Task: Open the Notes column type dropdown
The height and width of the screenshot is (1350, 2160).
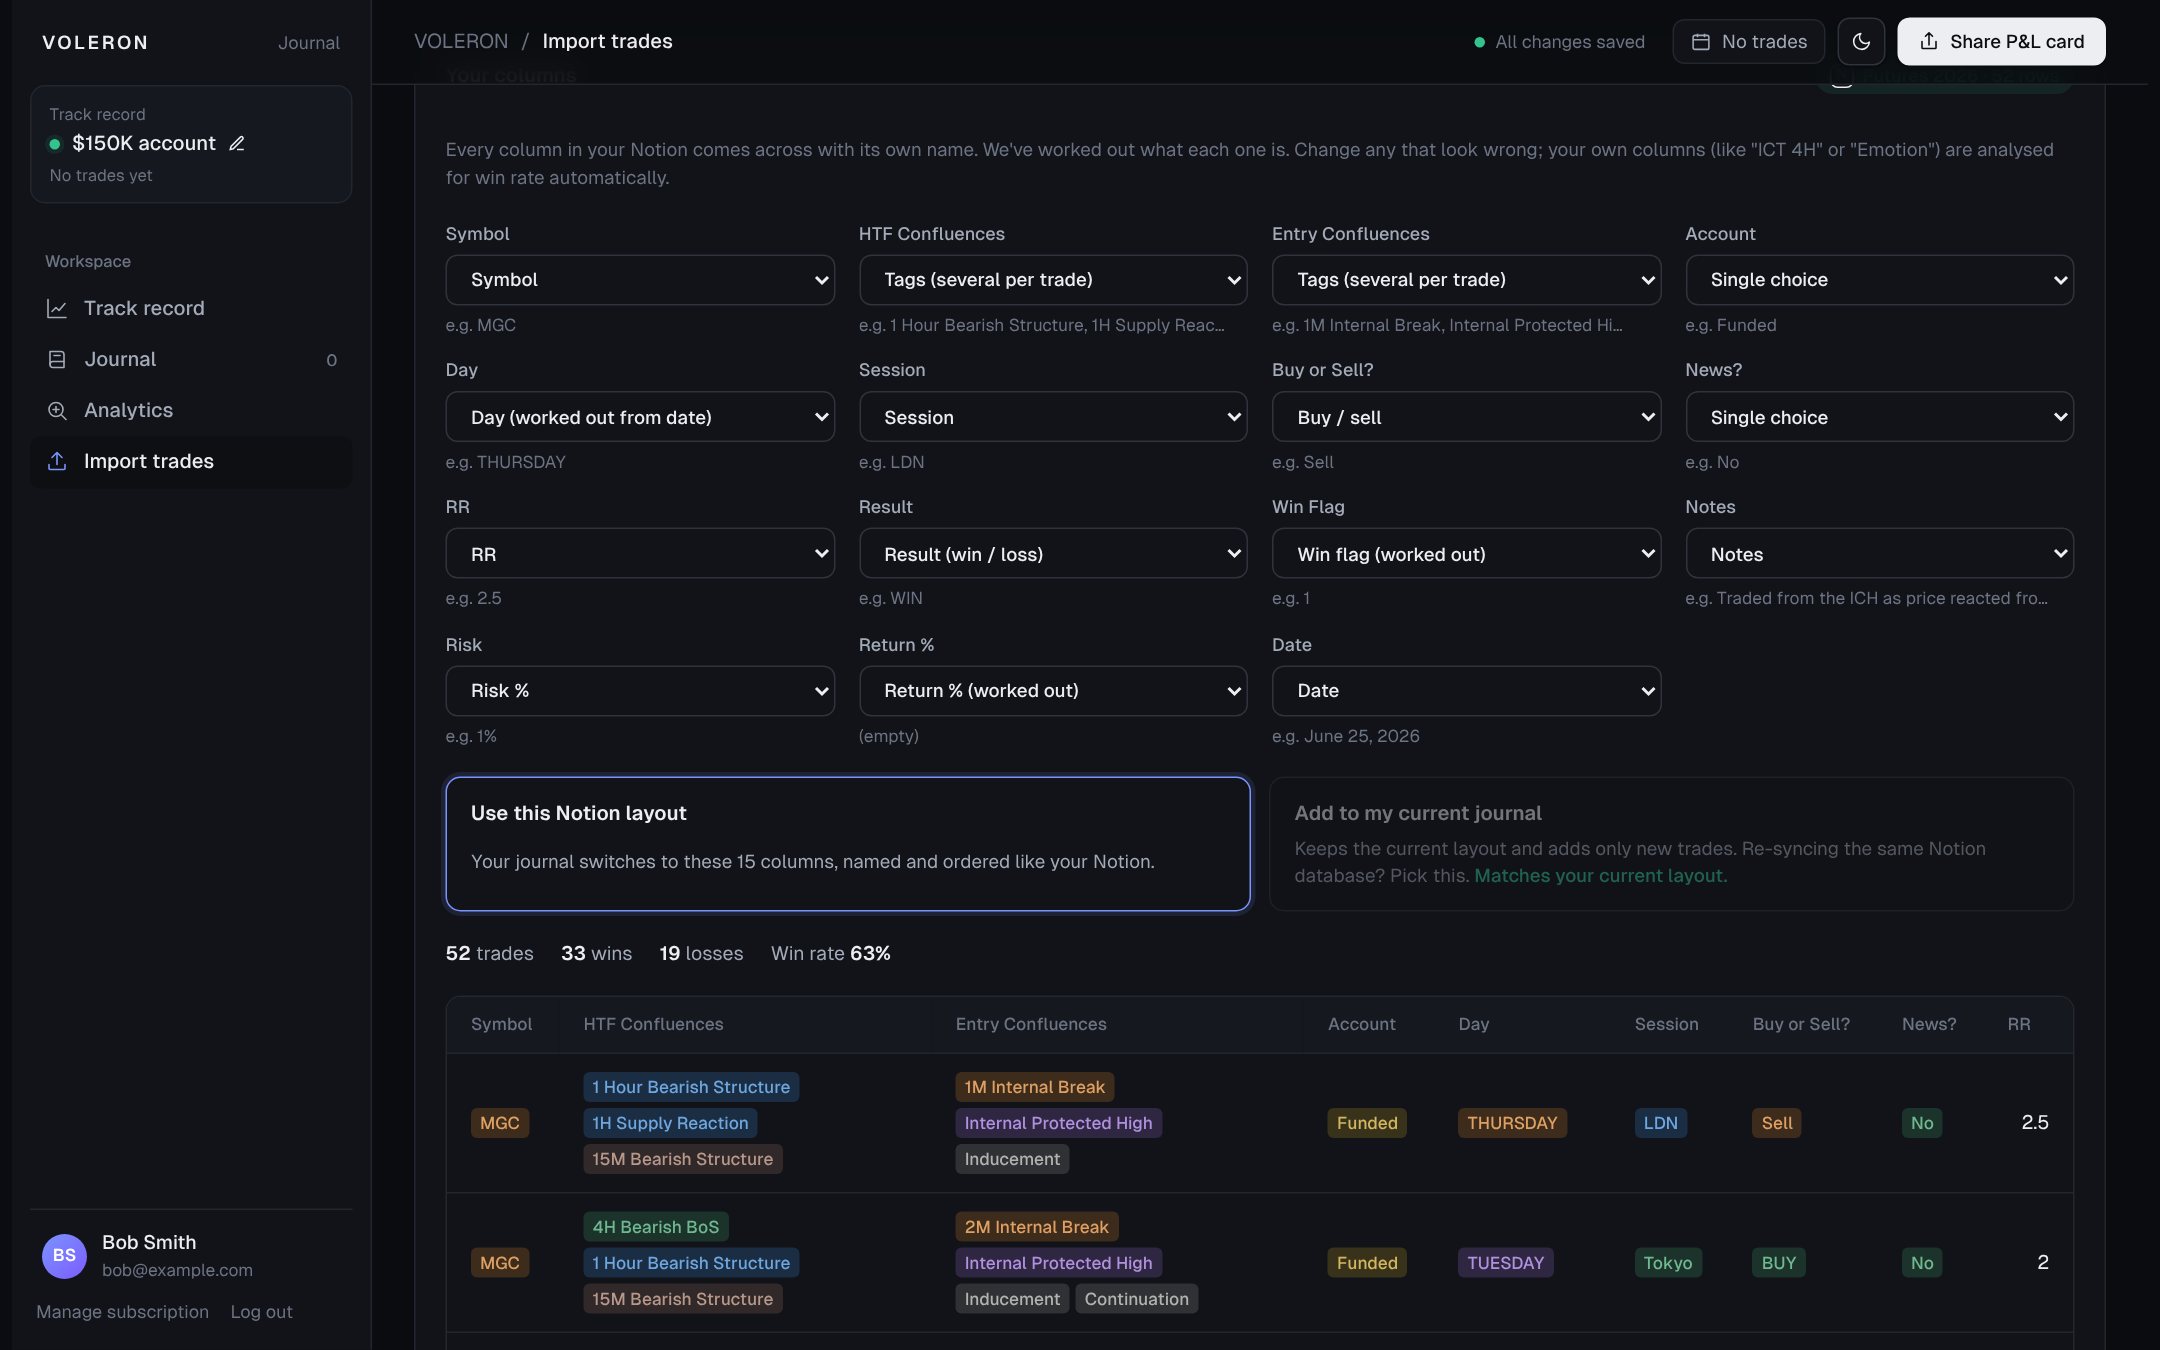Action: [x=1879, y=554]
